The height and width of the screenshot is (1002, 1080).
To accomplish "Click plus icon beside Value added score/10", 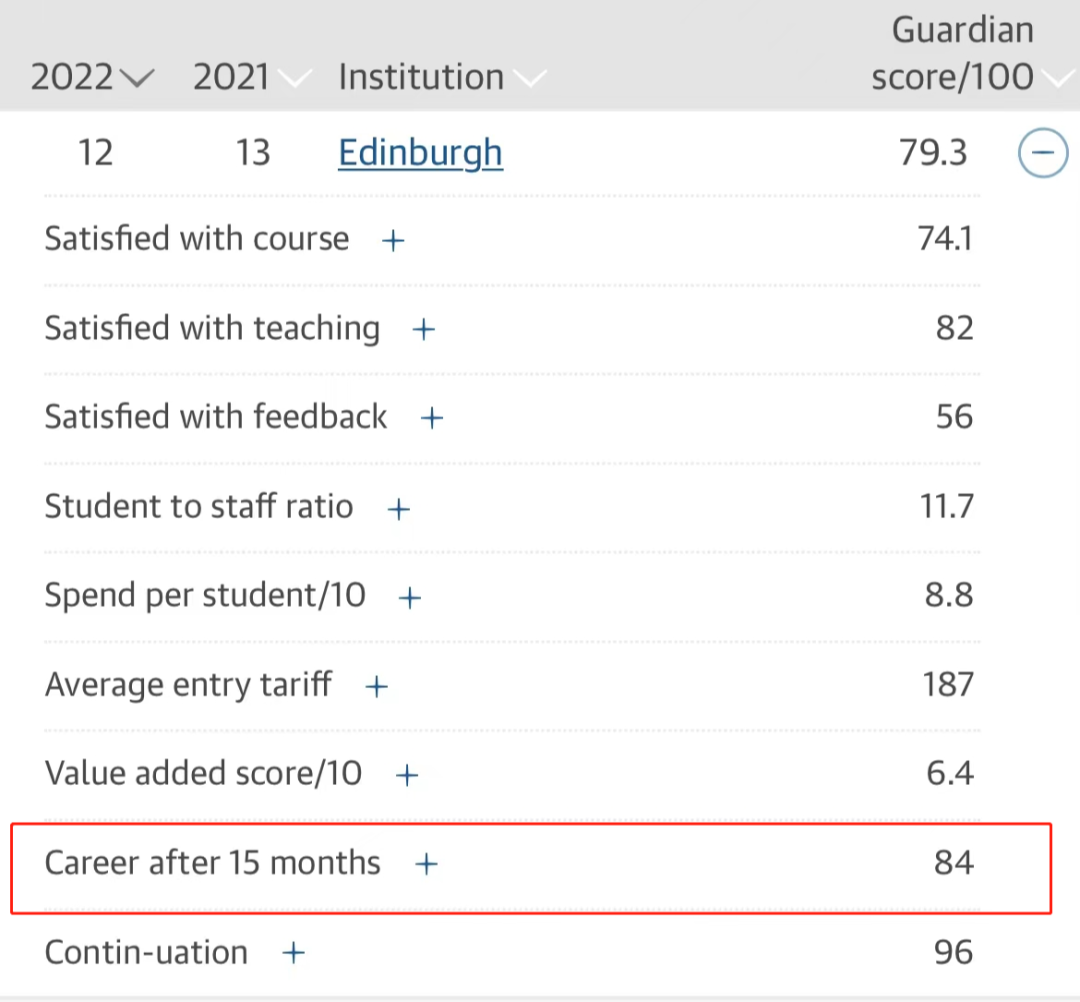I will coord(407,776).
